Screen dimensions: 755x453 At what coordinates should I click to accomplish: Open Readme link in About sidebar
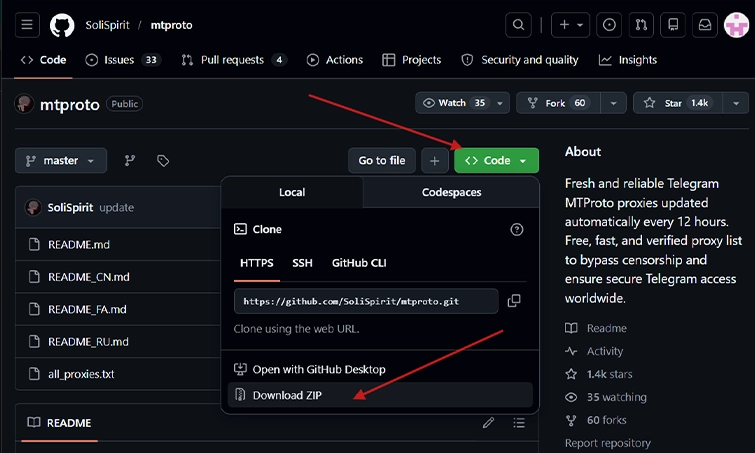(x=596, y=328)
